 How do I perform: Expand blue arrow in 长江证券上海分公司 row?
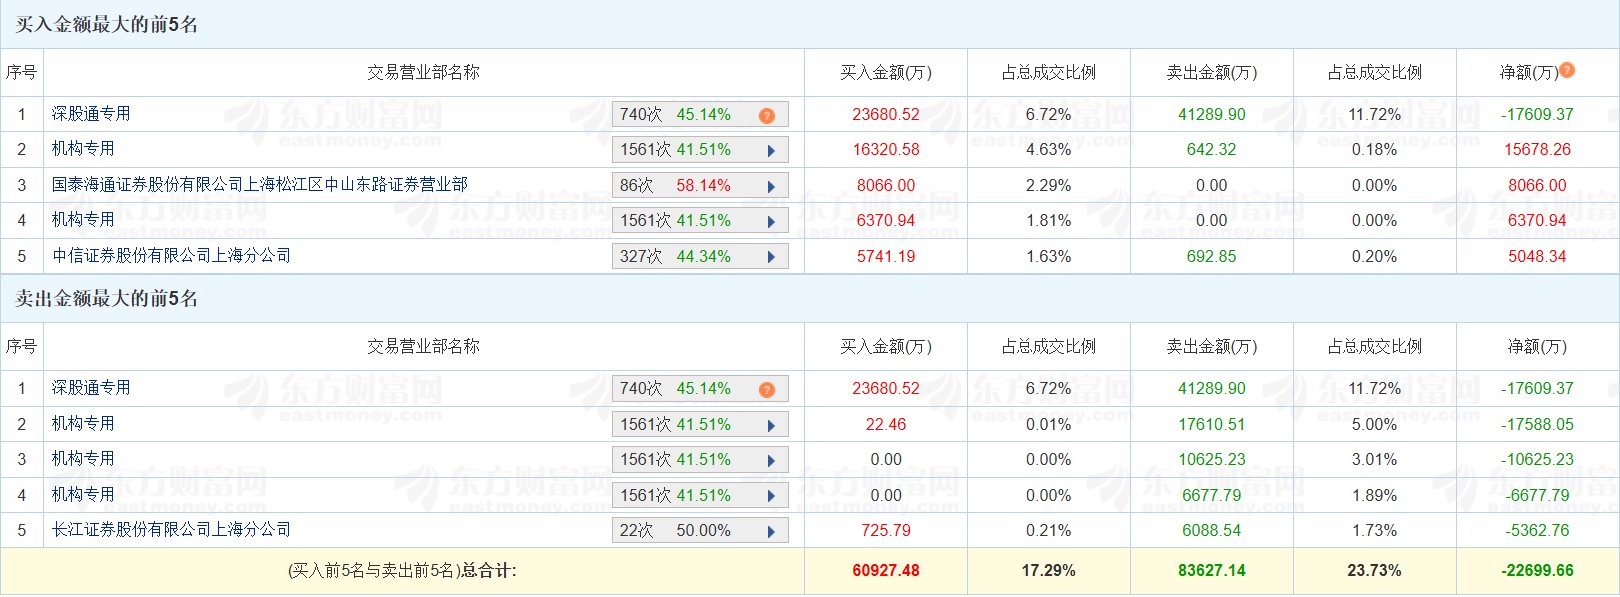click(771, 531)
